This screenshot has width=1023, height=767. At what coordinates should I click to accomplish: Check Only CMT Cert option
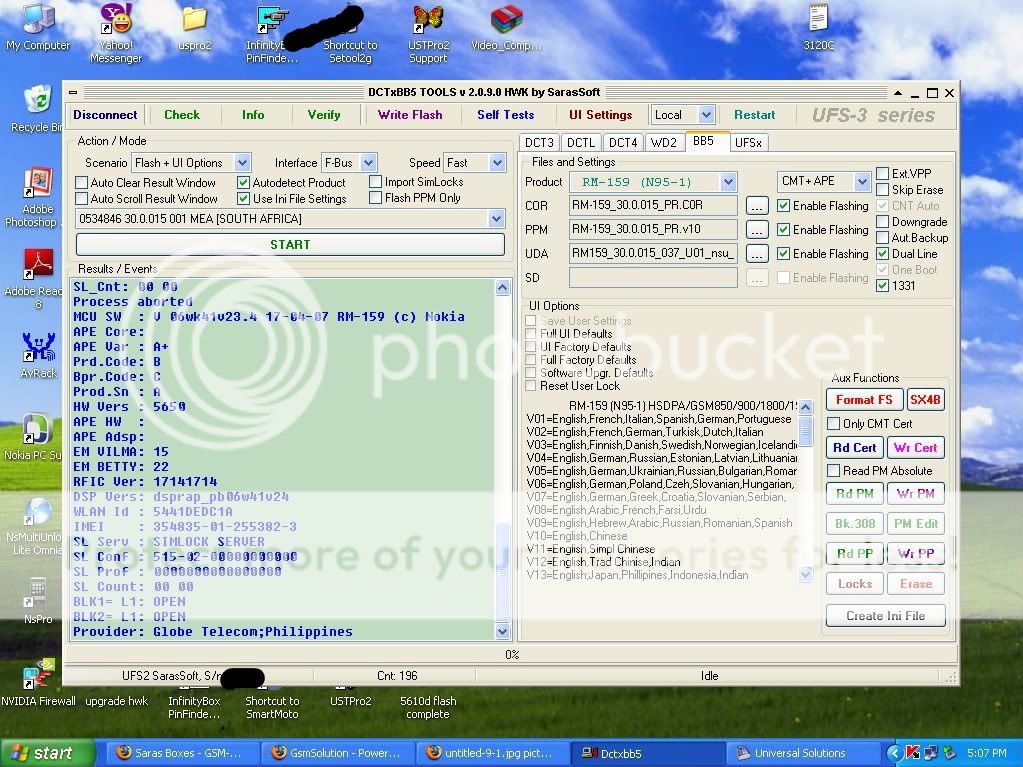[833, 423]
